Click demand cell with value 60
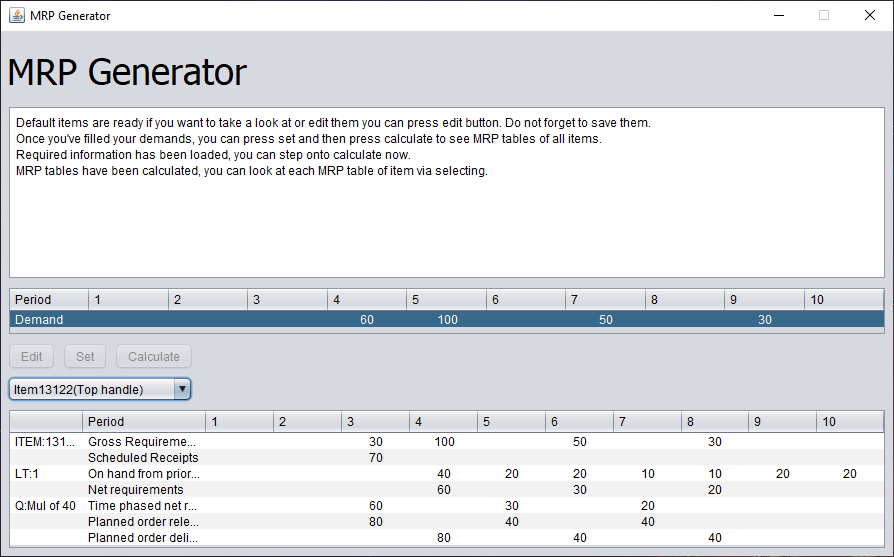This screenshot has width=894, height=557. tap(367, 320)
